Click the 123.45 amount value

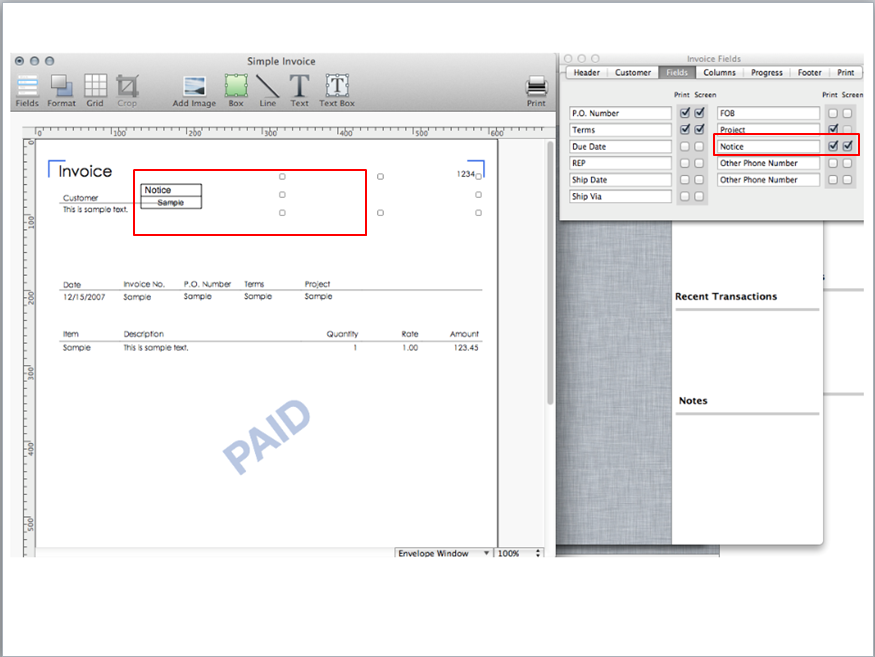(x=465, y=347)
